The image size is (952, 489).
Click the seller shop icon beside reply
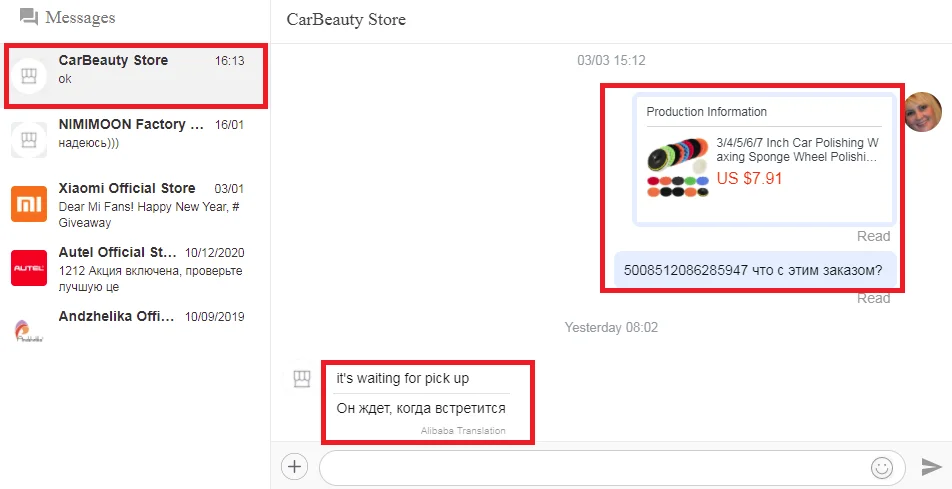point(302,379)
